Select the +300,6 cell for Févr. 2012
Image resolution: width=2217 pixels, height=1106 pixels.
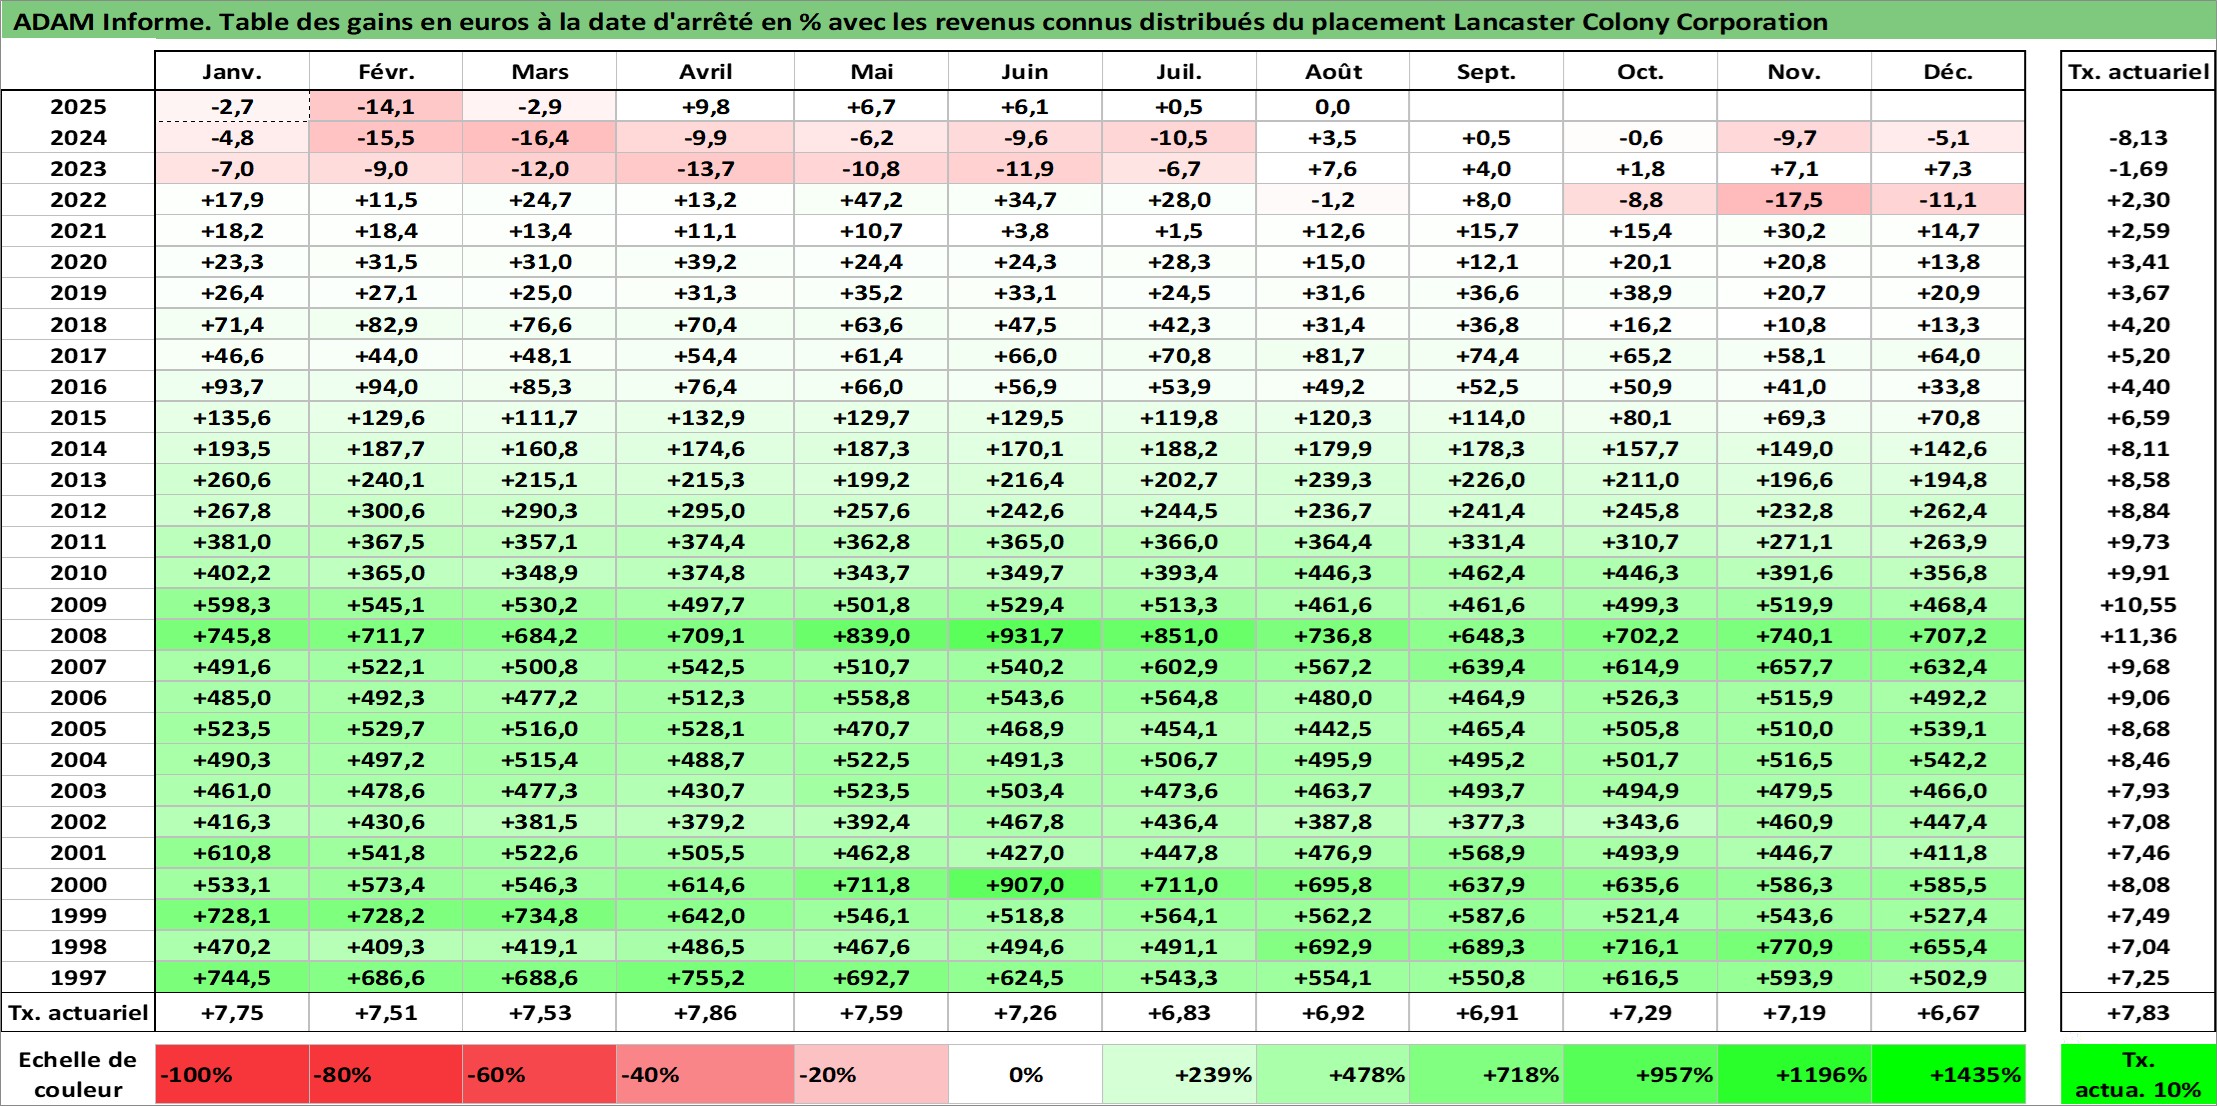pyautogui.click(x=386, y=511)
